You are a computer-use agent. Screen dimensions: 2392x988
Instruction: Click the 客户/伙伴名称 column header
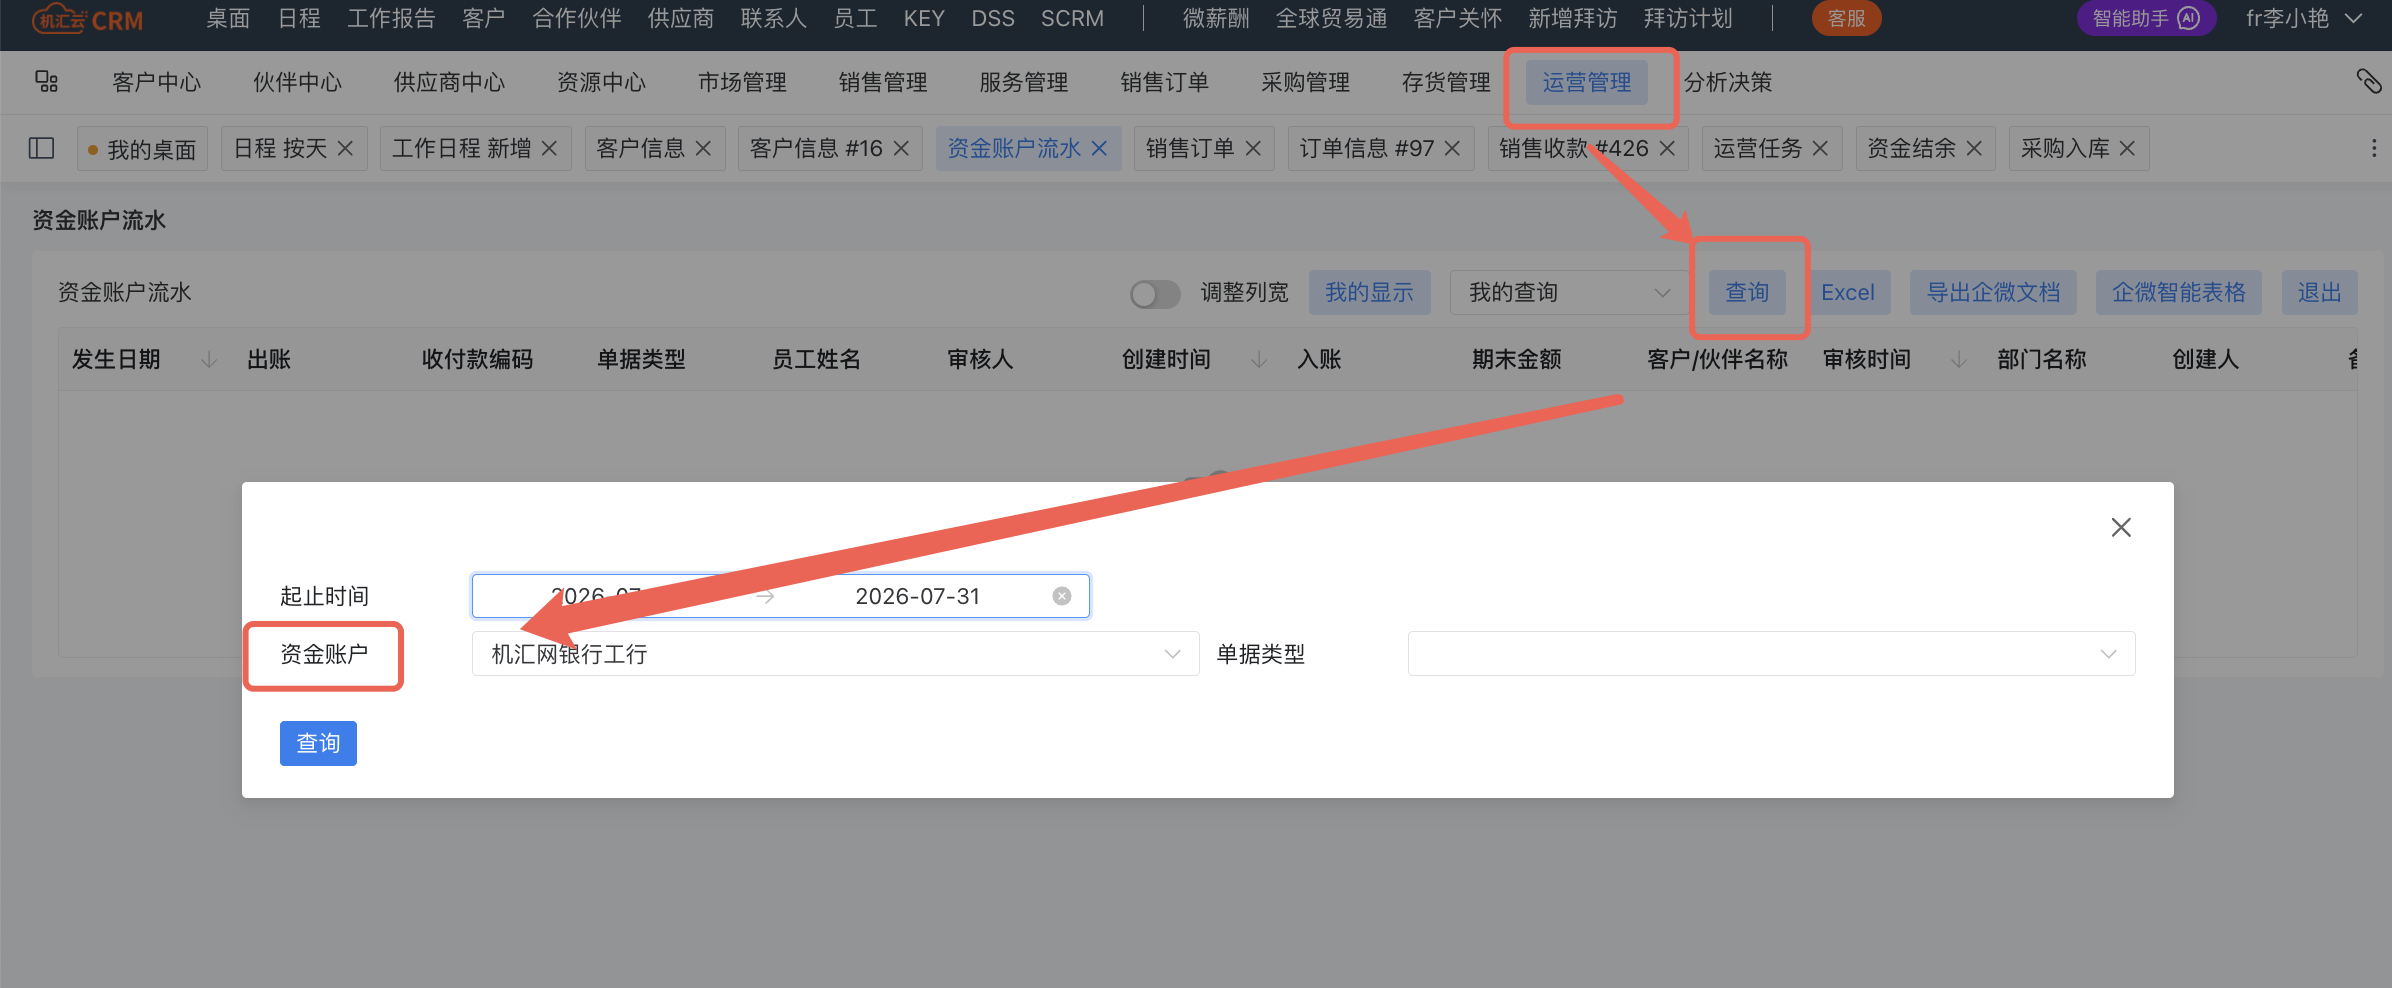1717,359
